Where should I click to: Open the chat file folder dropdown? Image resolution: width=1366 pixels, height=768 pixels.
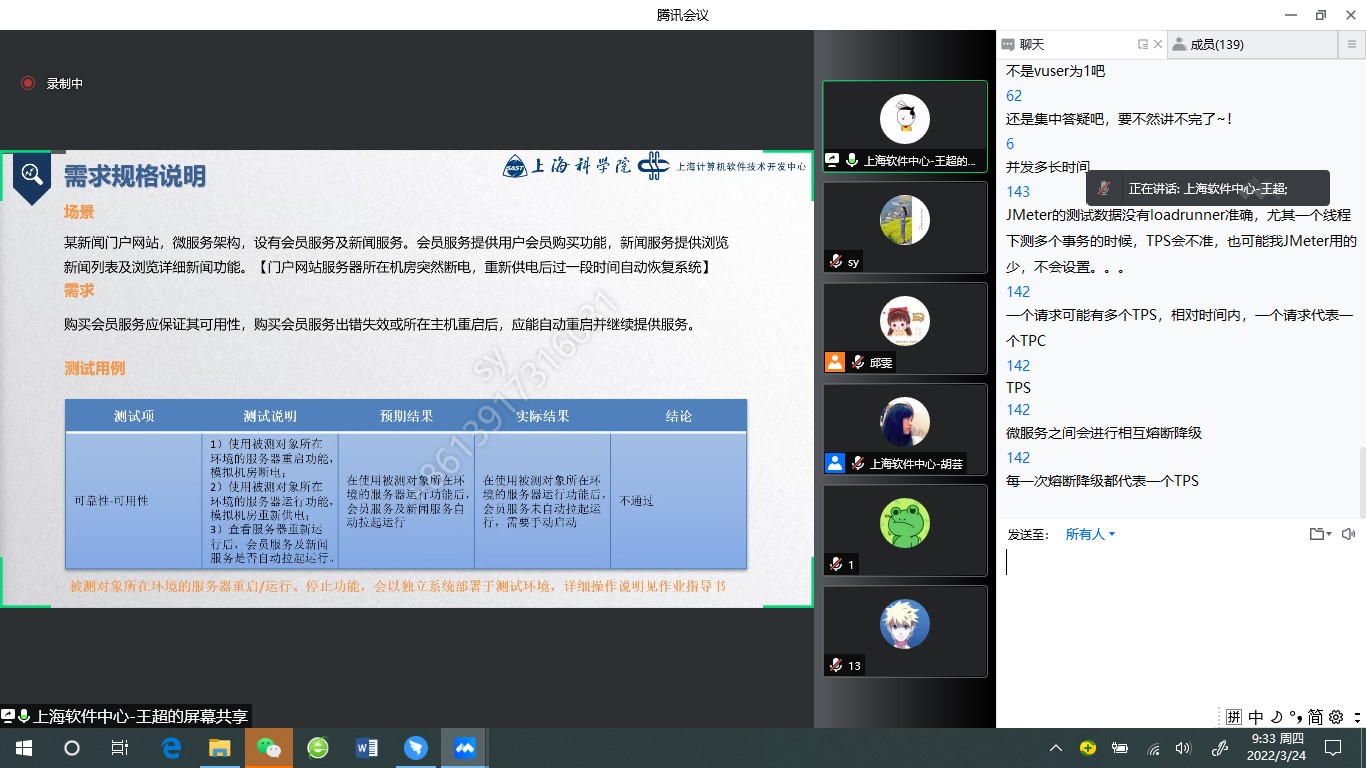point(1320,534)
